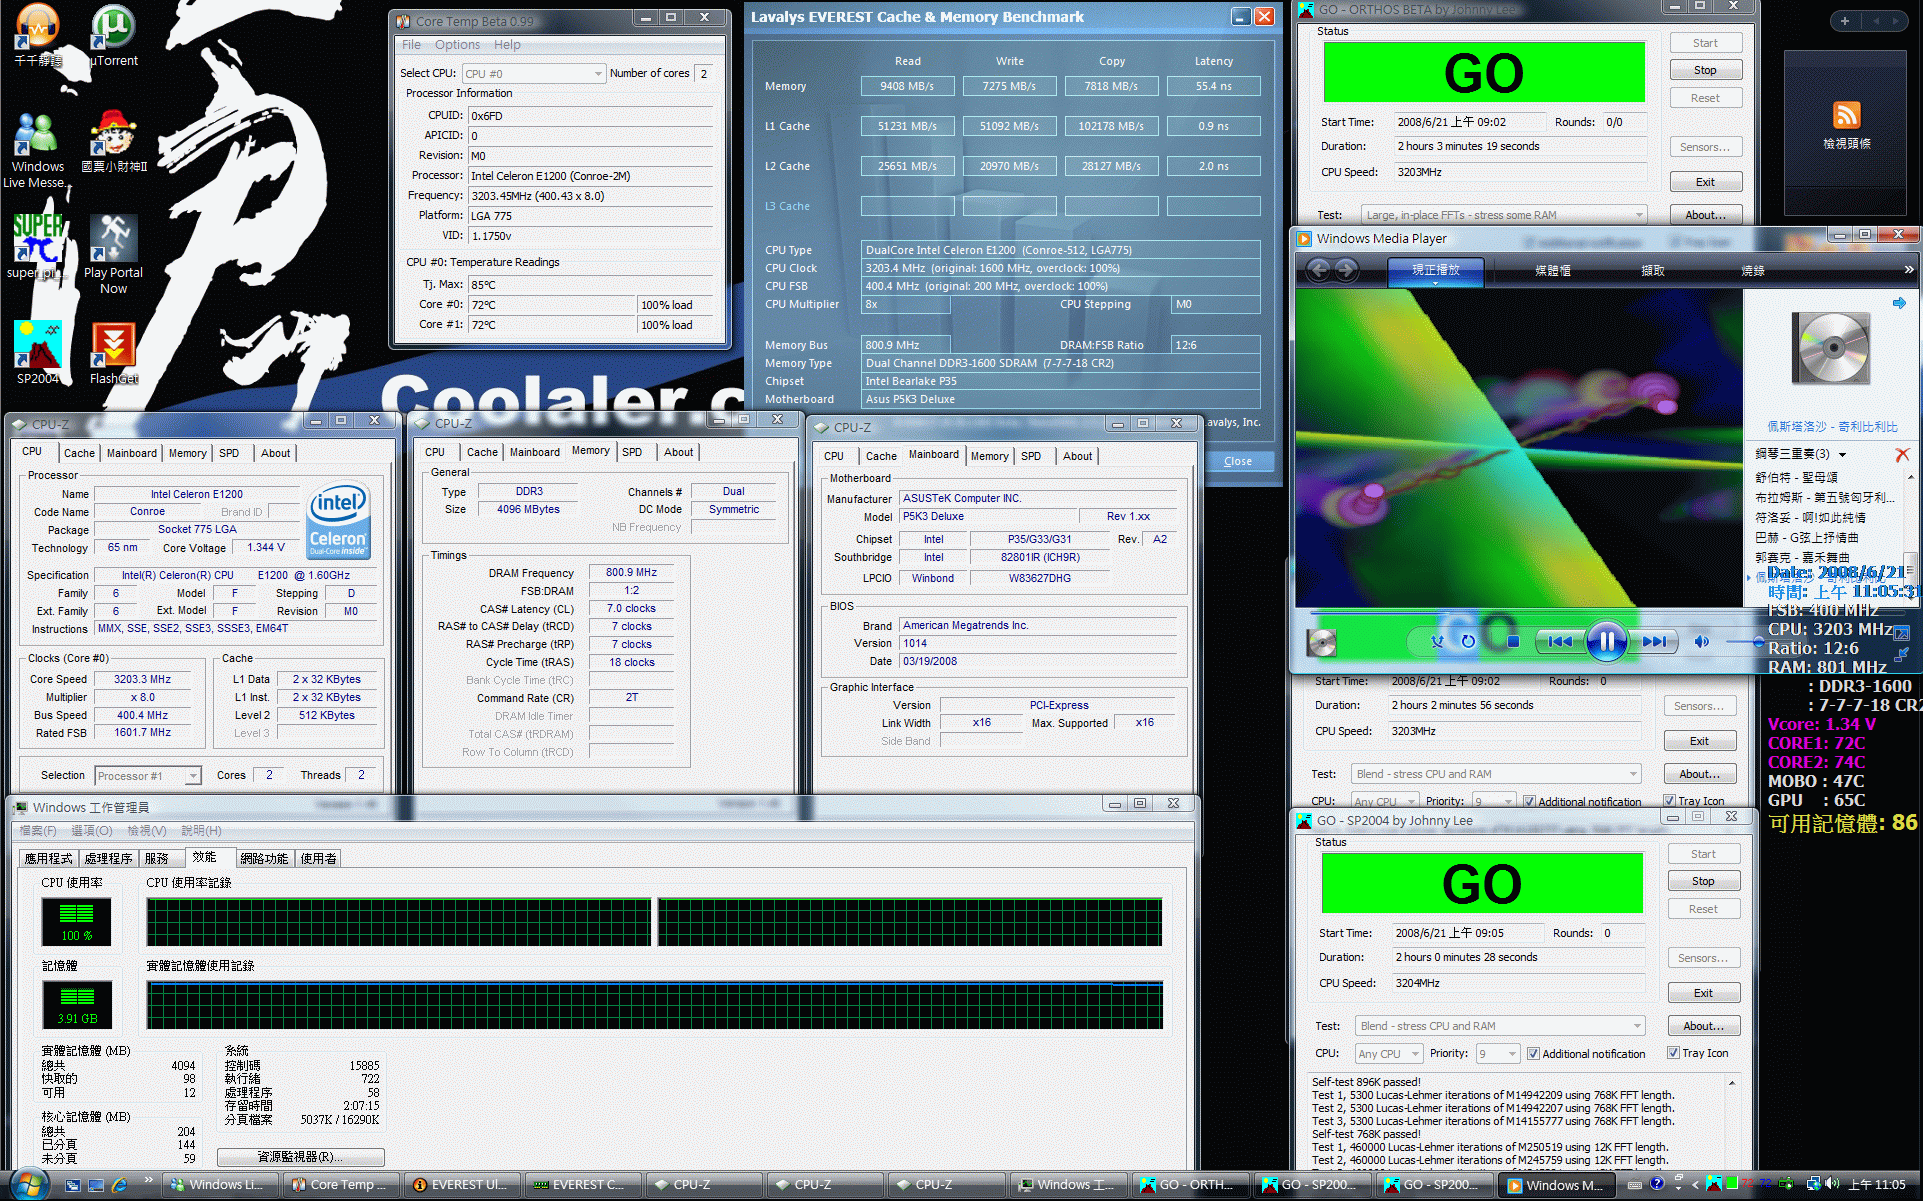
Task: Click the sidebar gadget add plus button
Action: 1845,21
